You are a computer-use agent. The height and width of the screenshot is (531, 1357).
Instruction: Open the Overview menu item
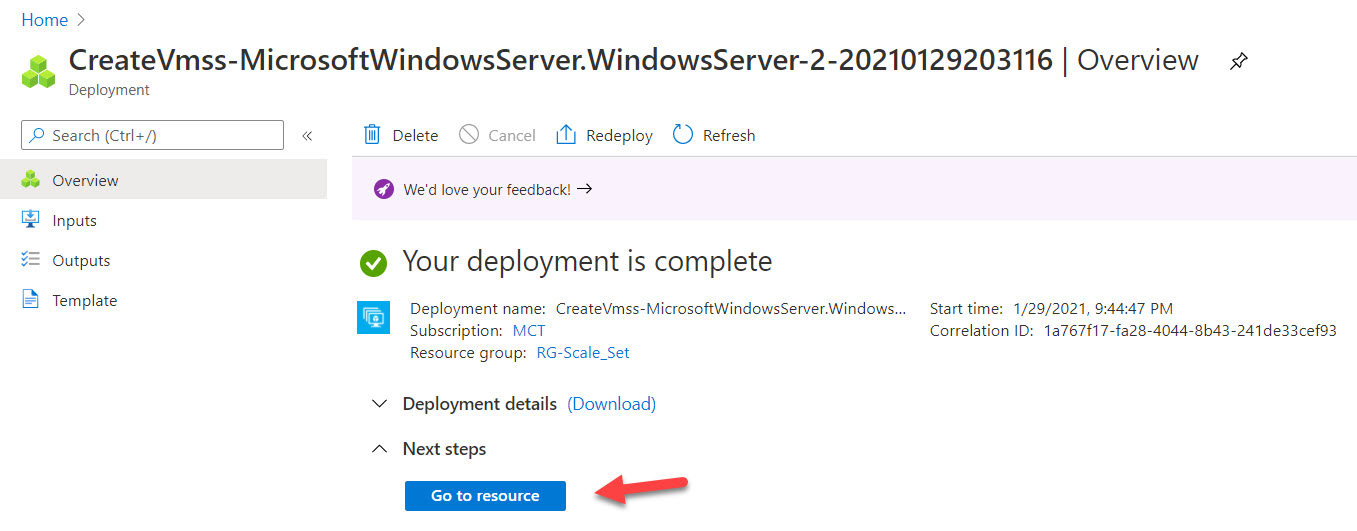tap(85, 180)
